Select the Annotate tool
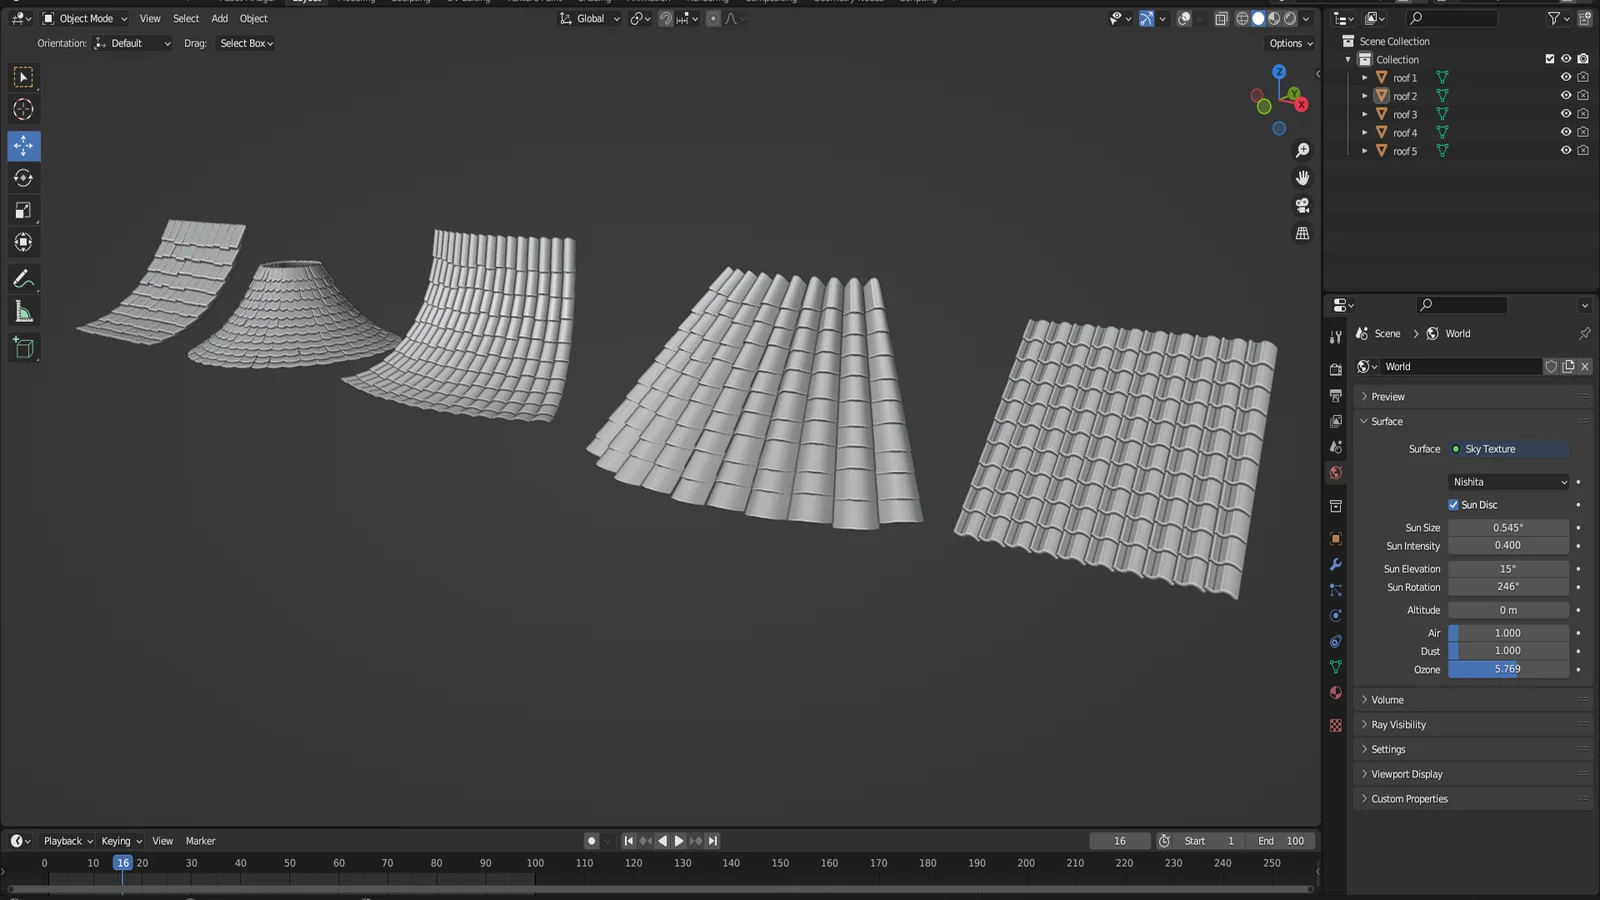1600x900 pixels. (x=23, y=278)
